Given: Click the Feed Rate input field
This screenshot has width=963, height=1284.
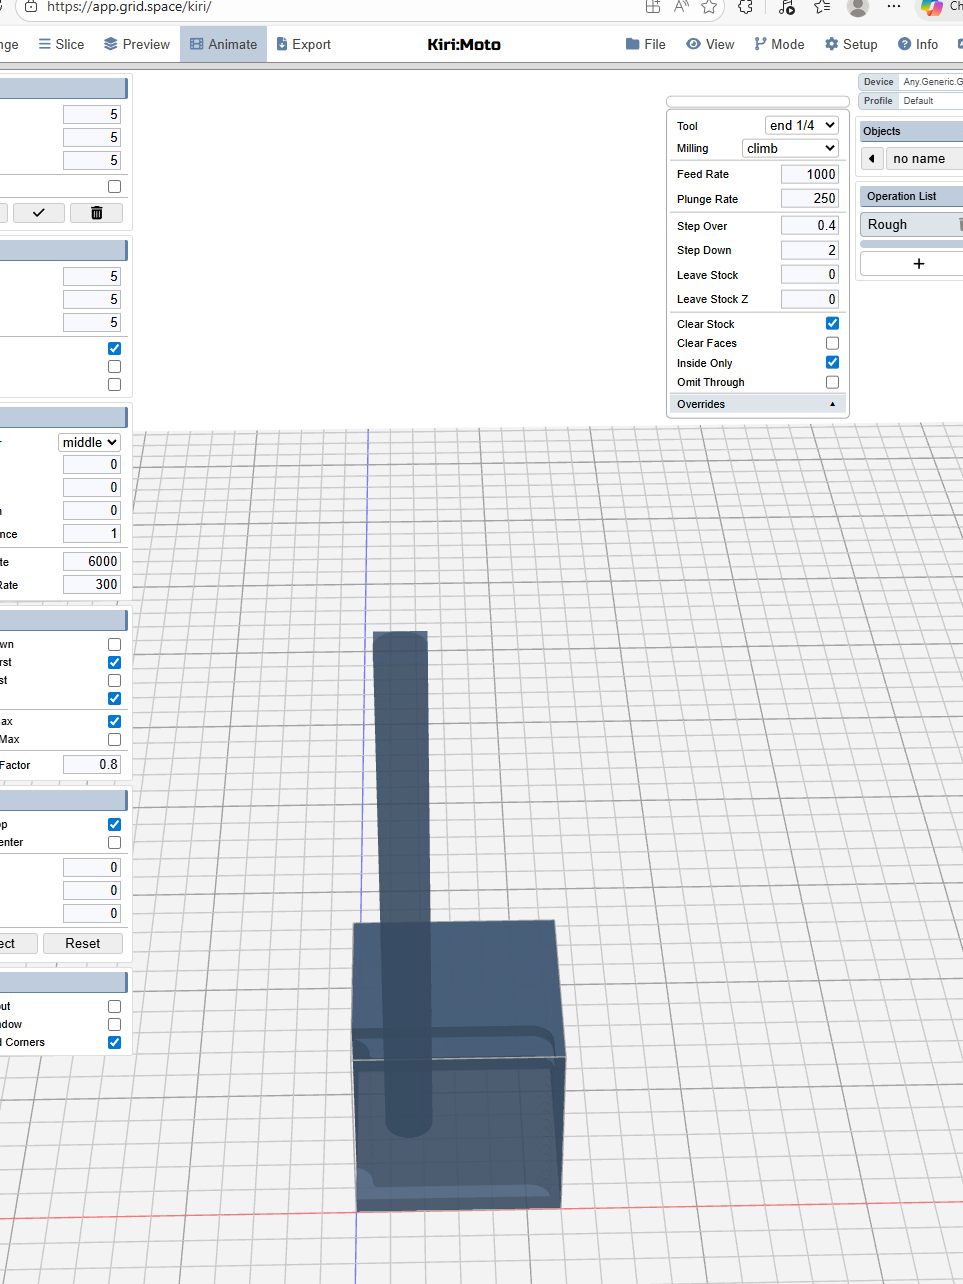Looking at the screenshot, I should [x=809, y=174].
